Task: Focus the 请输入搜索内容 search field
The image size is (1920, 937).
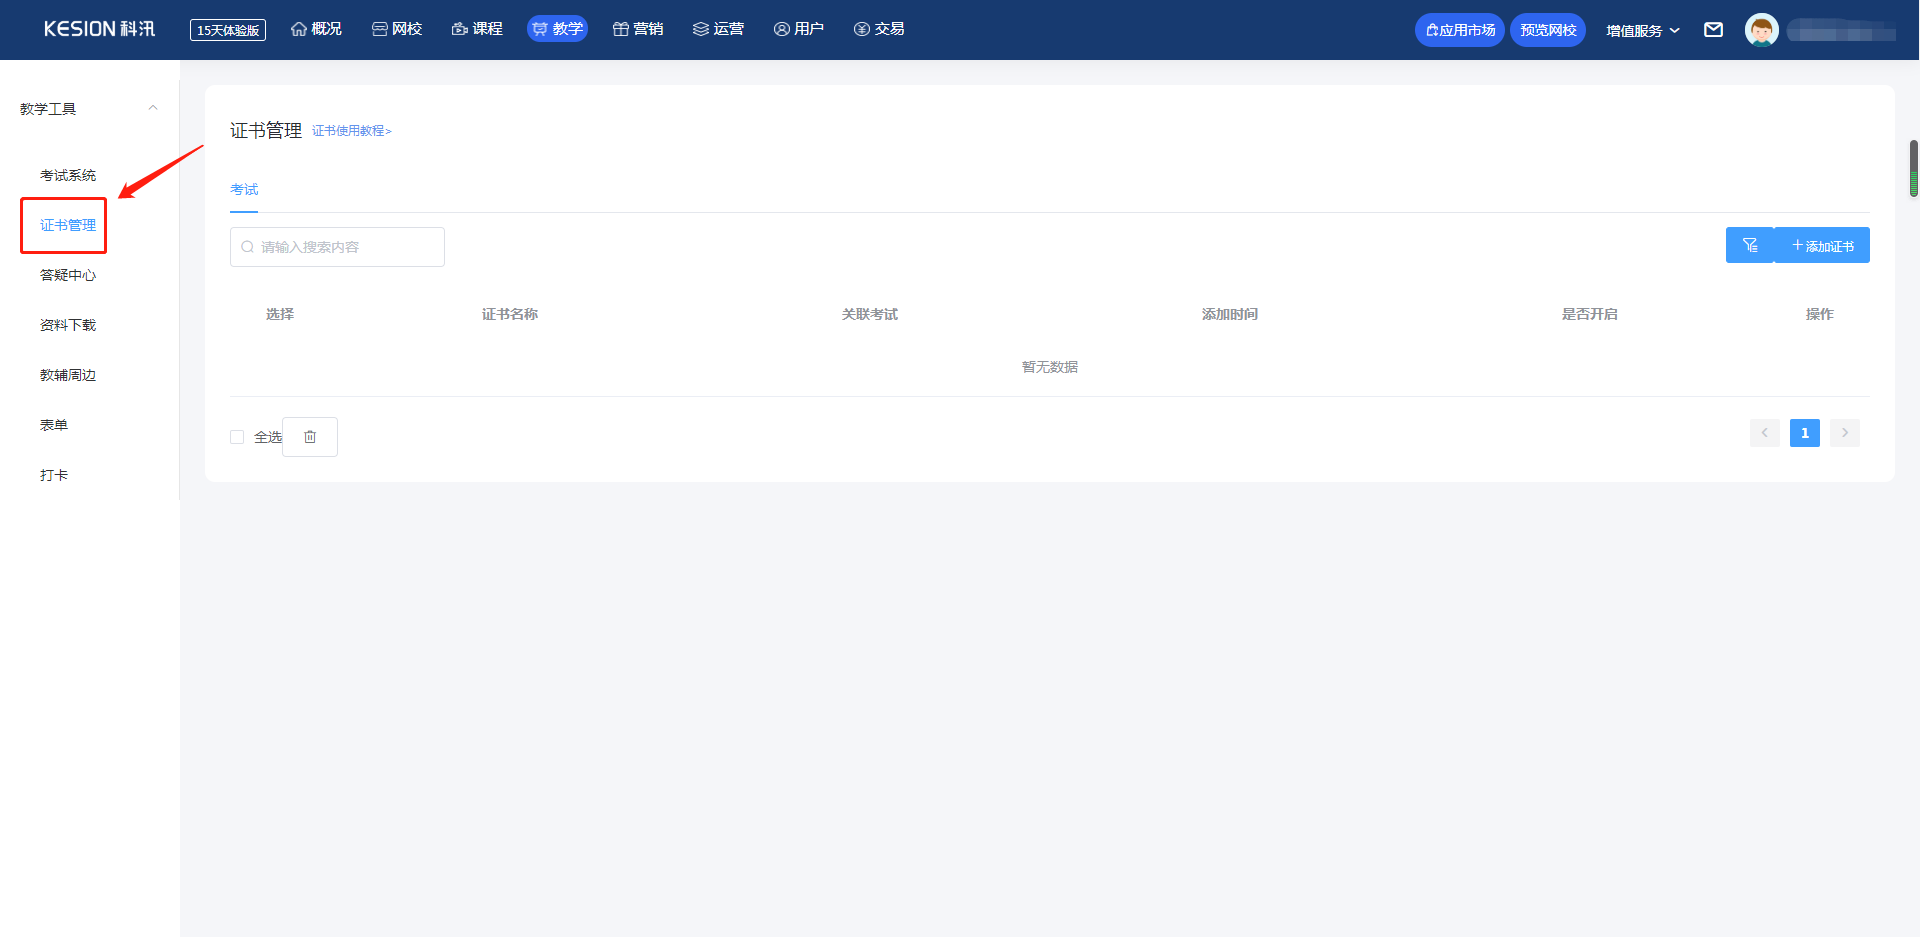Action: tap(337, 247)
